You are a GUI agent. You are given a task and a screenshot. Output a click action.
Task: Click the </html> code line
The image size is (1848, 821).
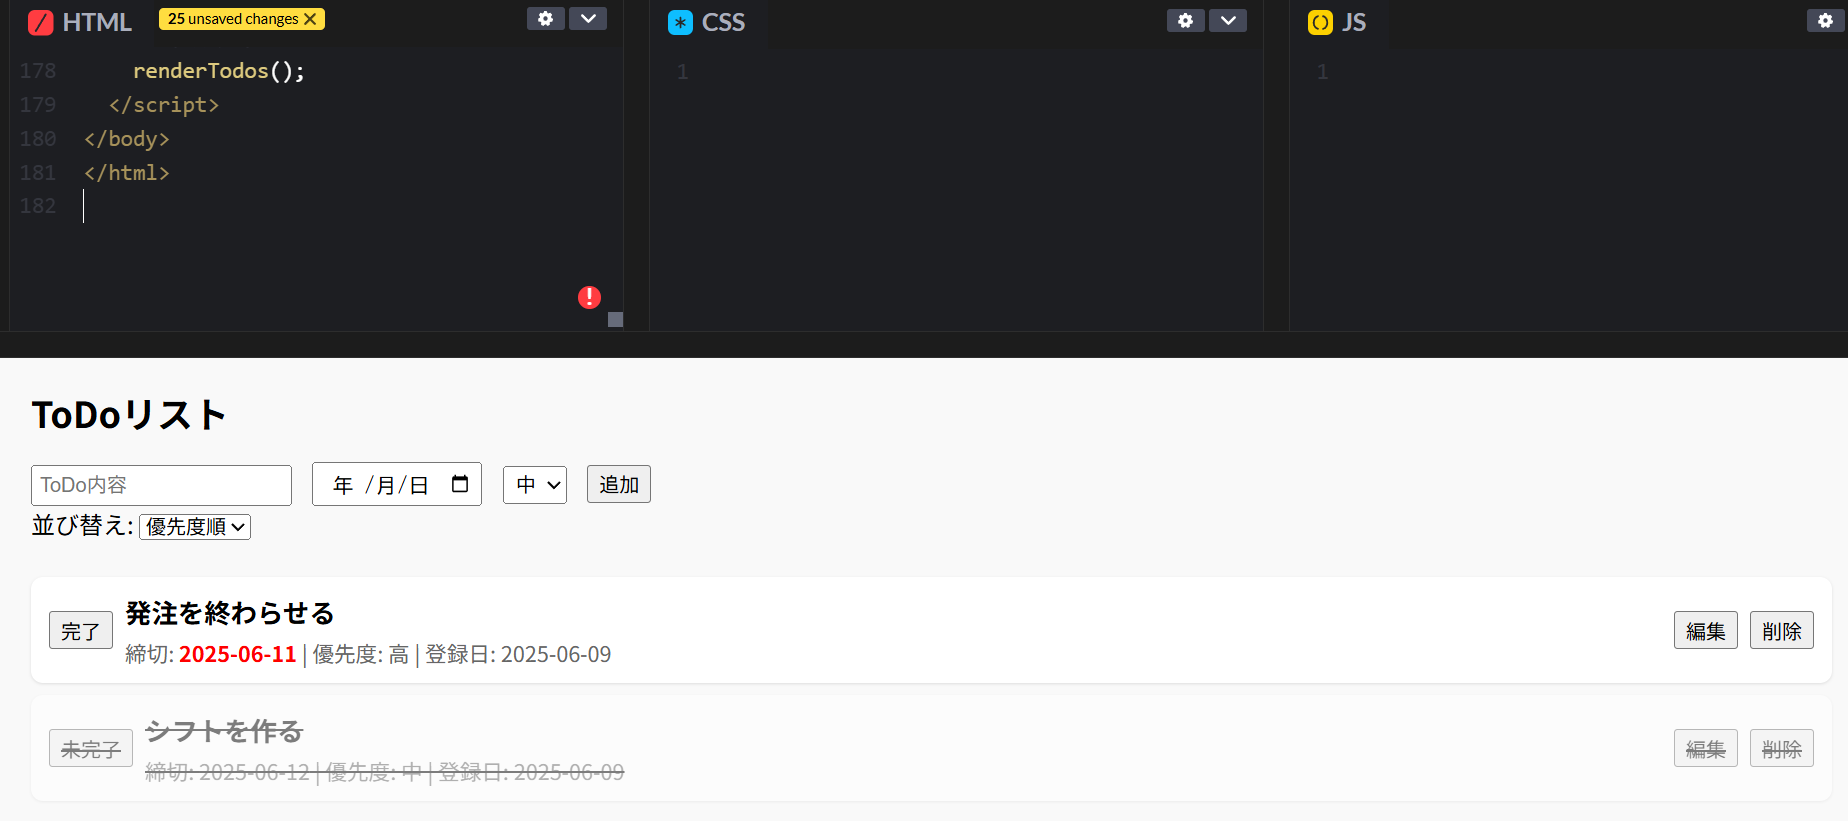pos(126,173)
